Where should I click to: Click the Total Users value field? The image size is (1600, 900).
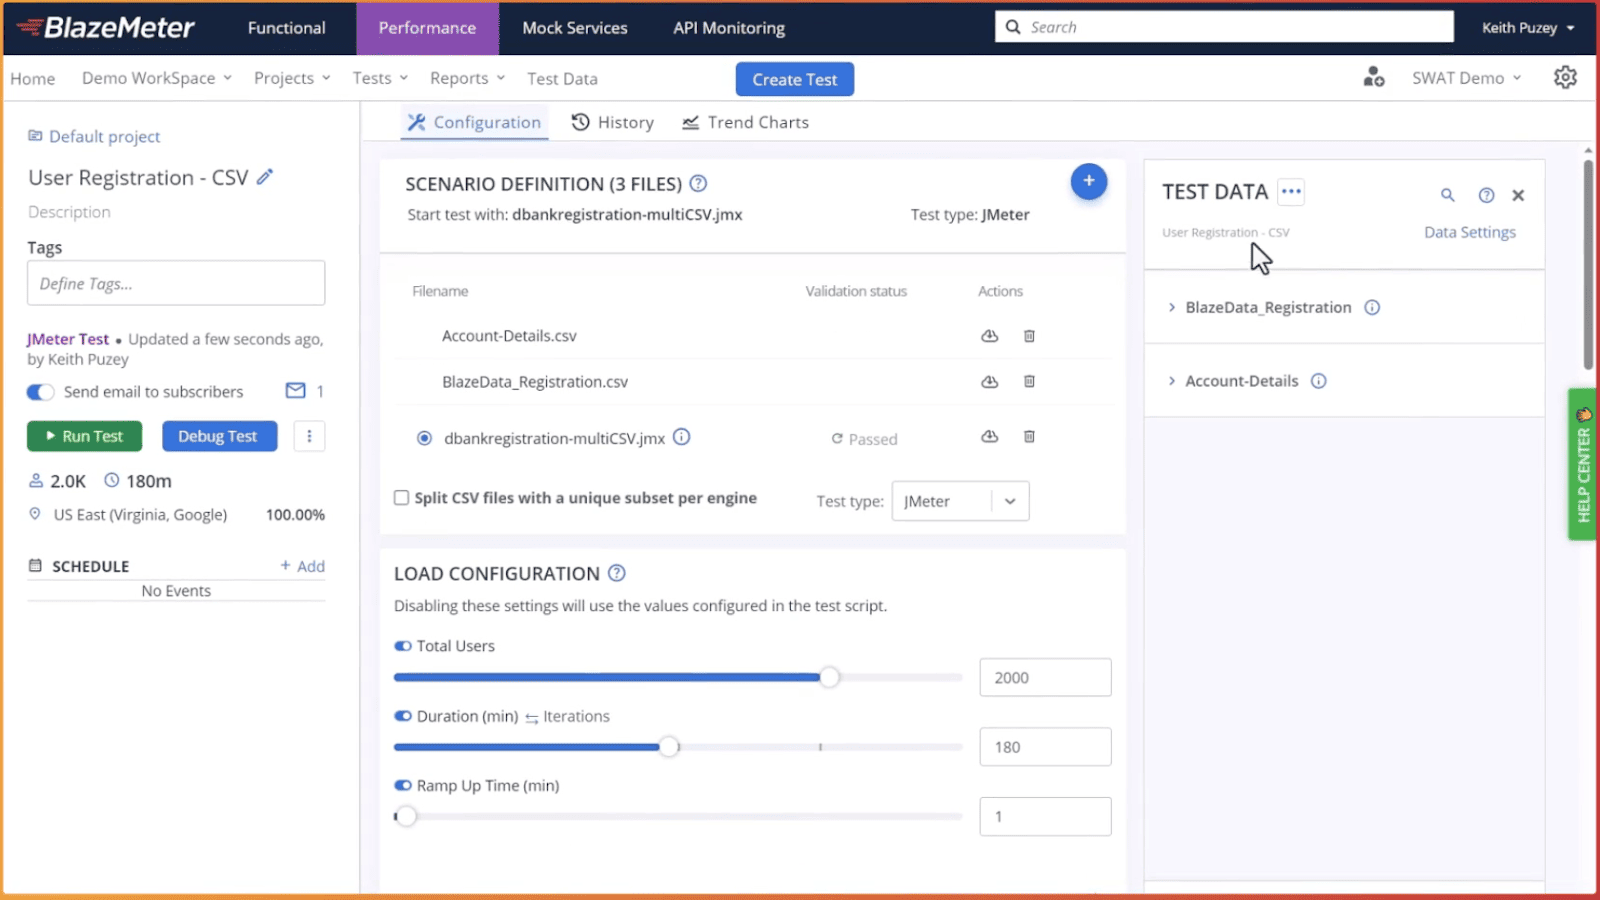1045,677
